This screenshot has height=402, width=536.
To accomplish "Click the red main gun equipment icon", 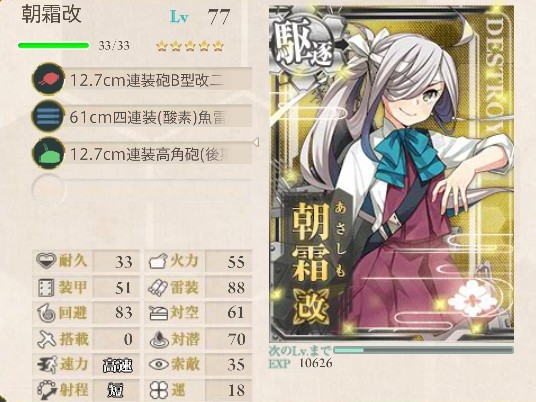I will 48,79.
